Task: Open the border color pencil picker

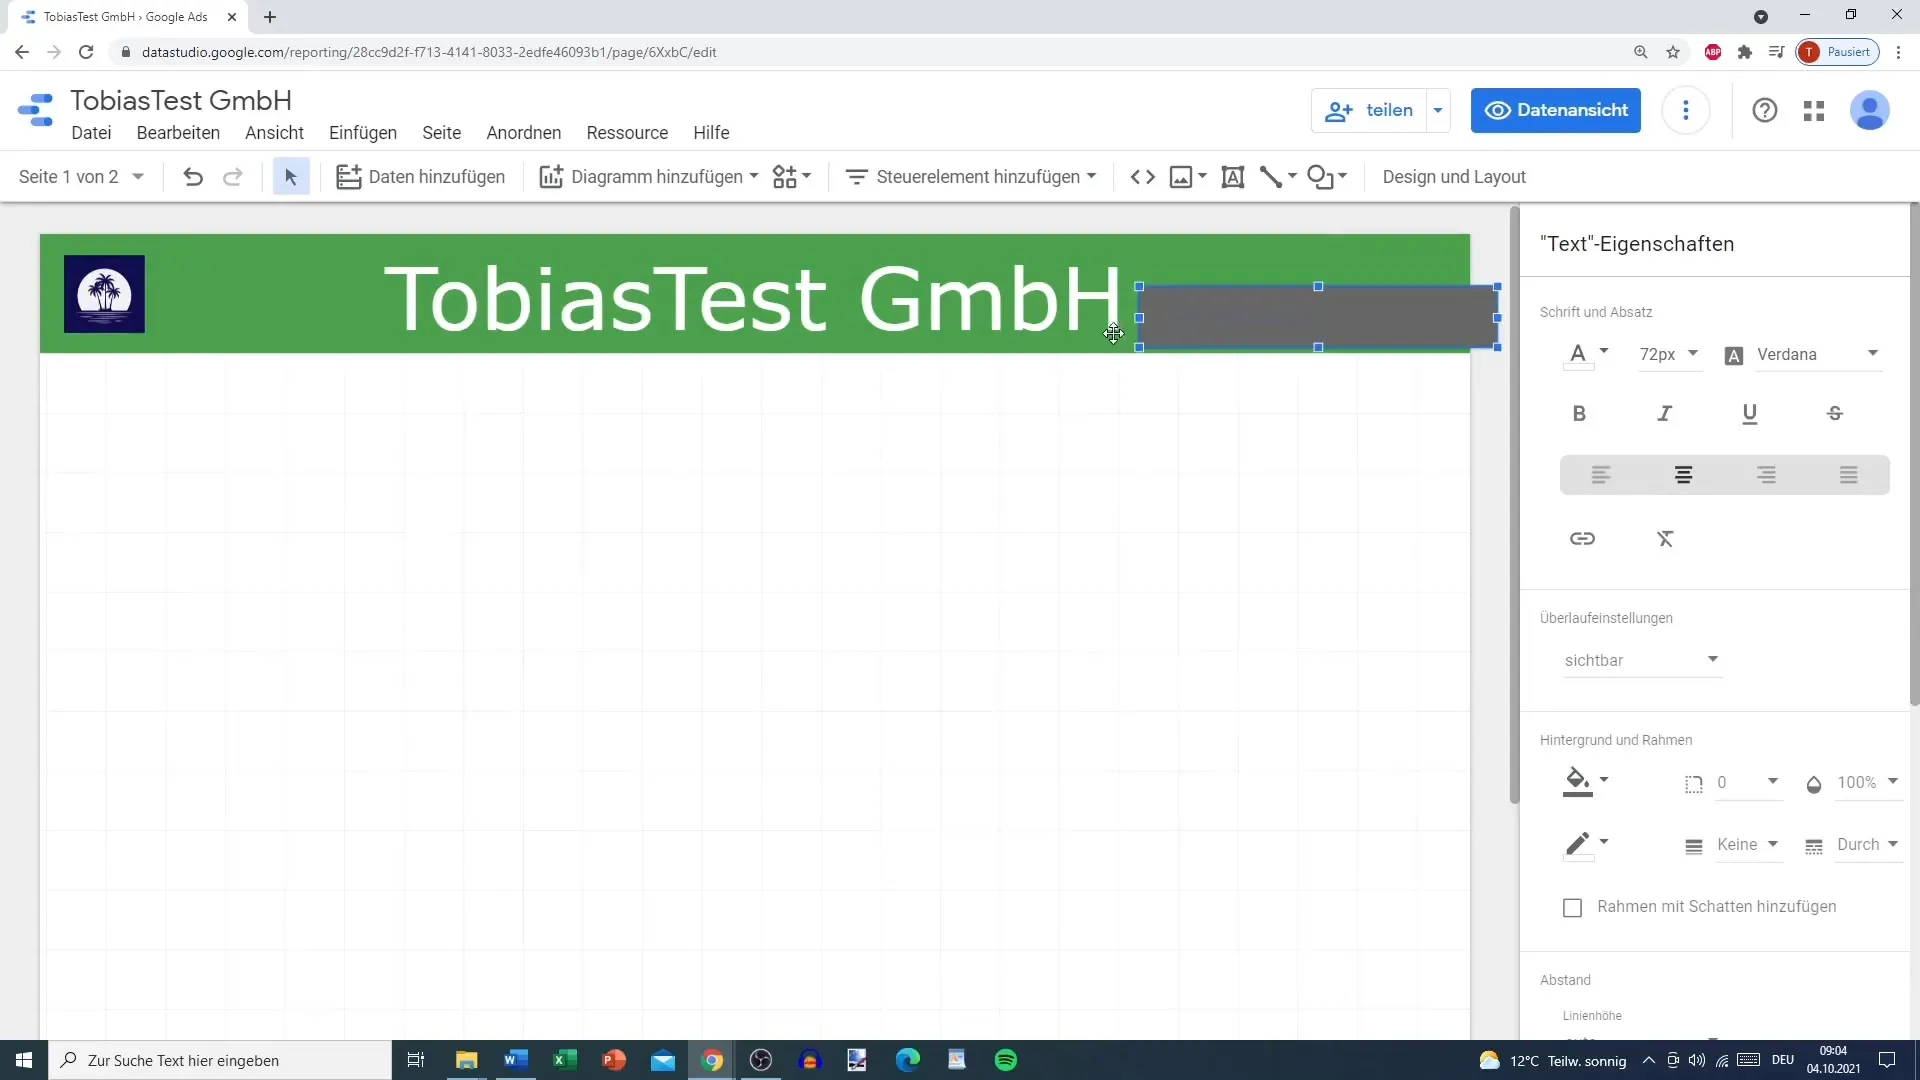Action: (1585, 845)
